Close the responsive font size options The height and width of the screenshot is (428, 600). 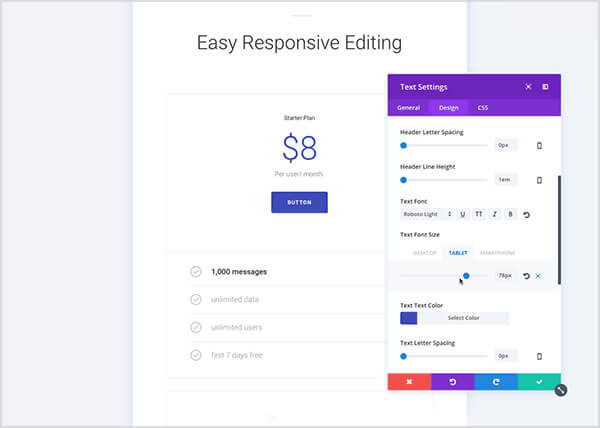click(x=538, y=276)
